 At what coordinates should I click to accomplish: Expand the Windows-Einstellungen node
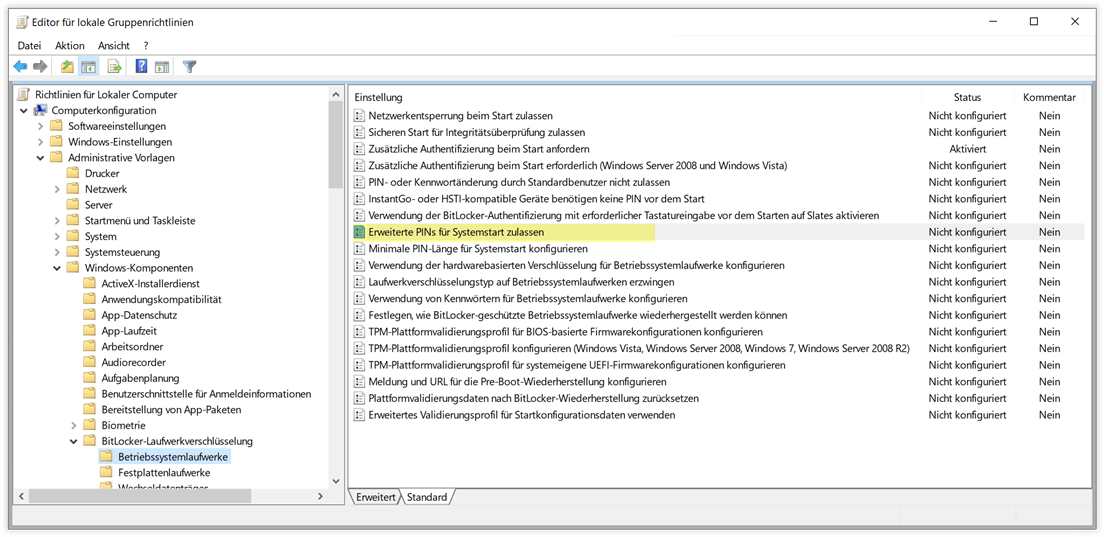coord(41,142)
